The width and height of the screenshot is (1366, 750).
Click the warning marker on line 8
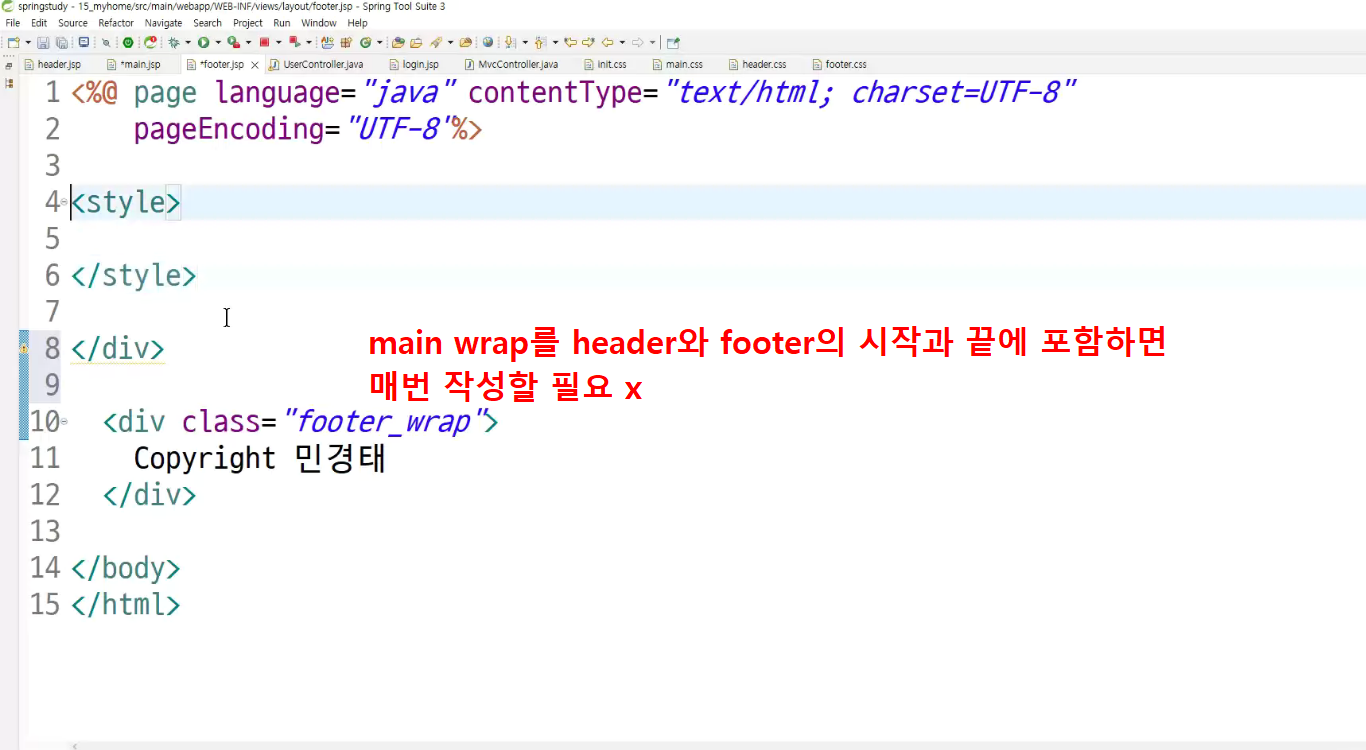point(23,349)
